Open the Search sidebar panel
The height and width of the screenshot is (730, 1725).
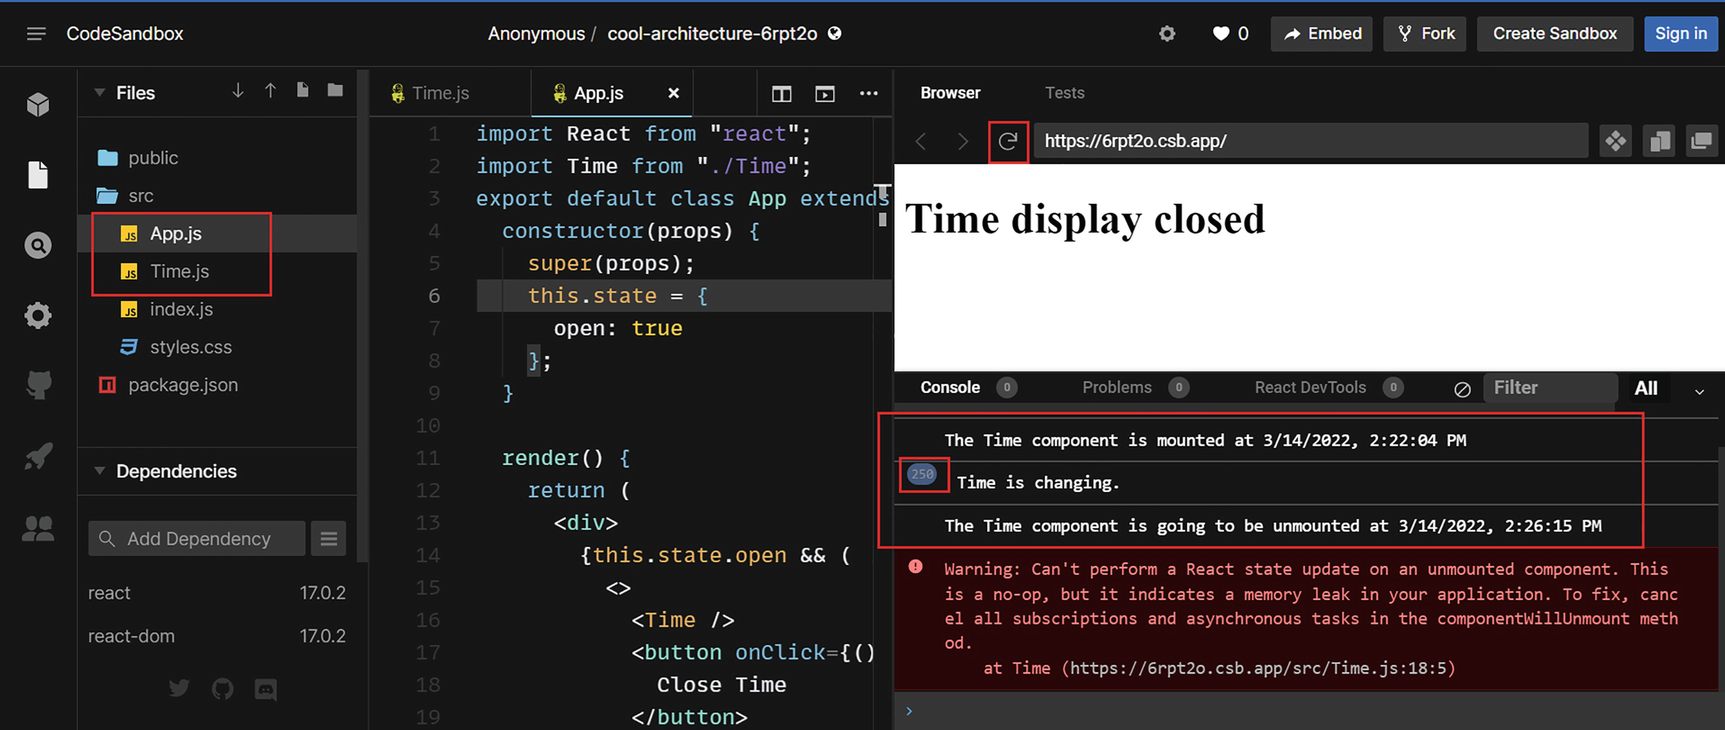38,246
